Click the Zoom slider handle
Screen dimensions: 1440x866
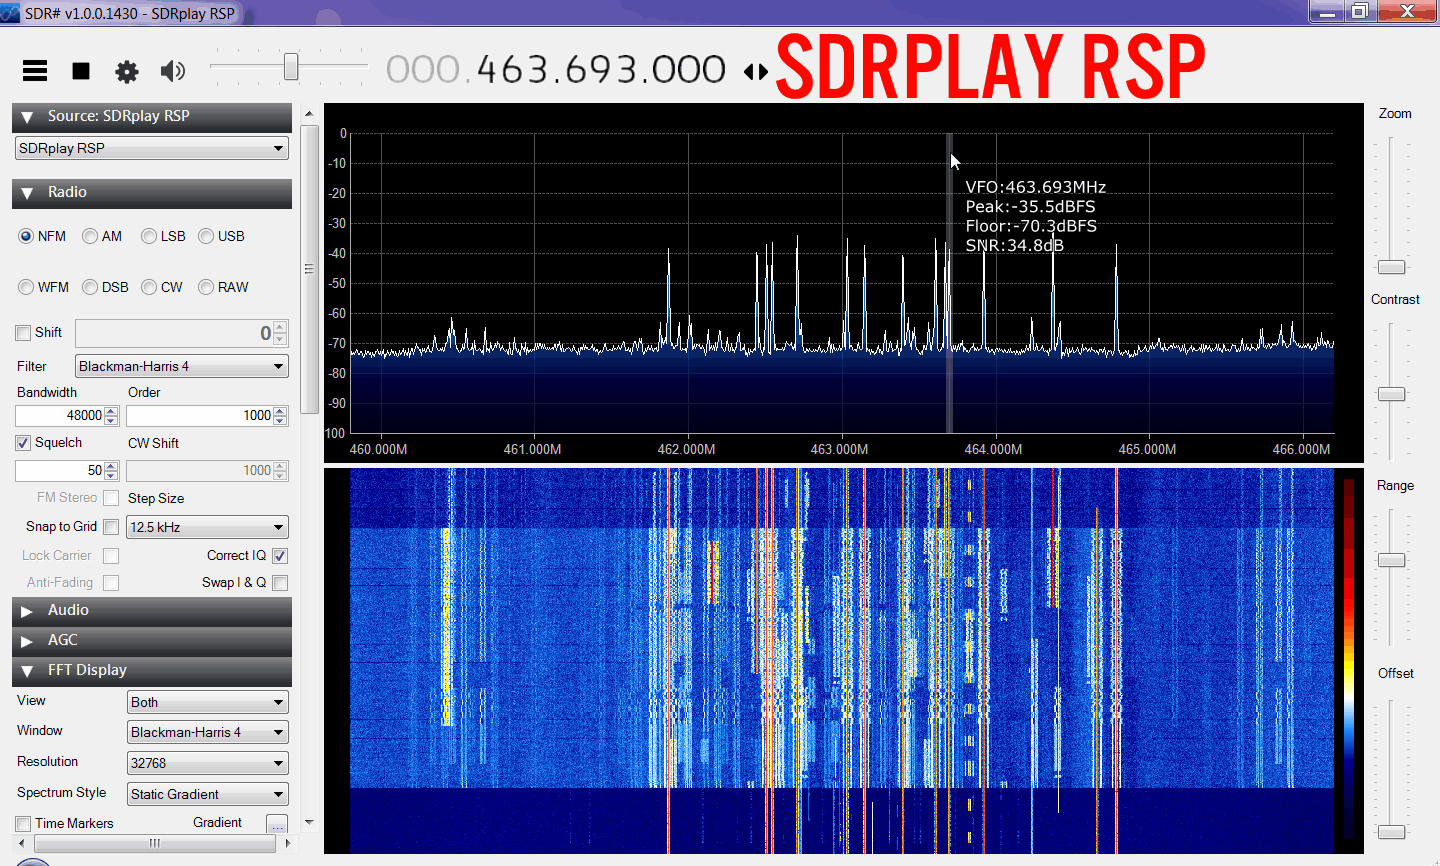[x=1391, y=267]
